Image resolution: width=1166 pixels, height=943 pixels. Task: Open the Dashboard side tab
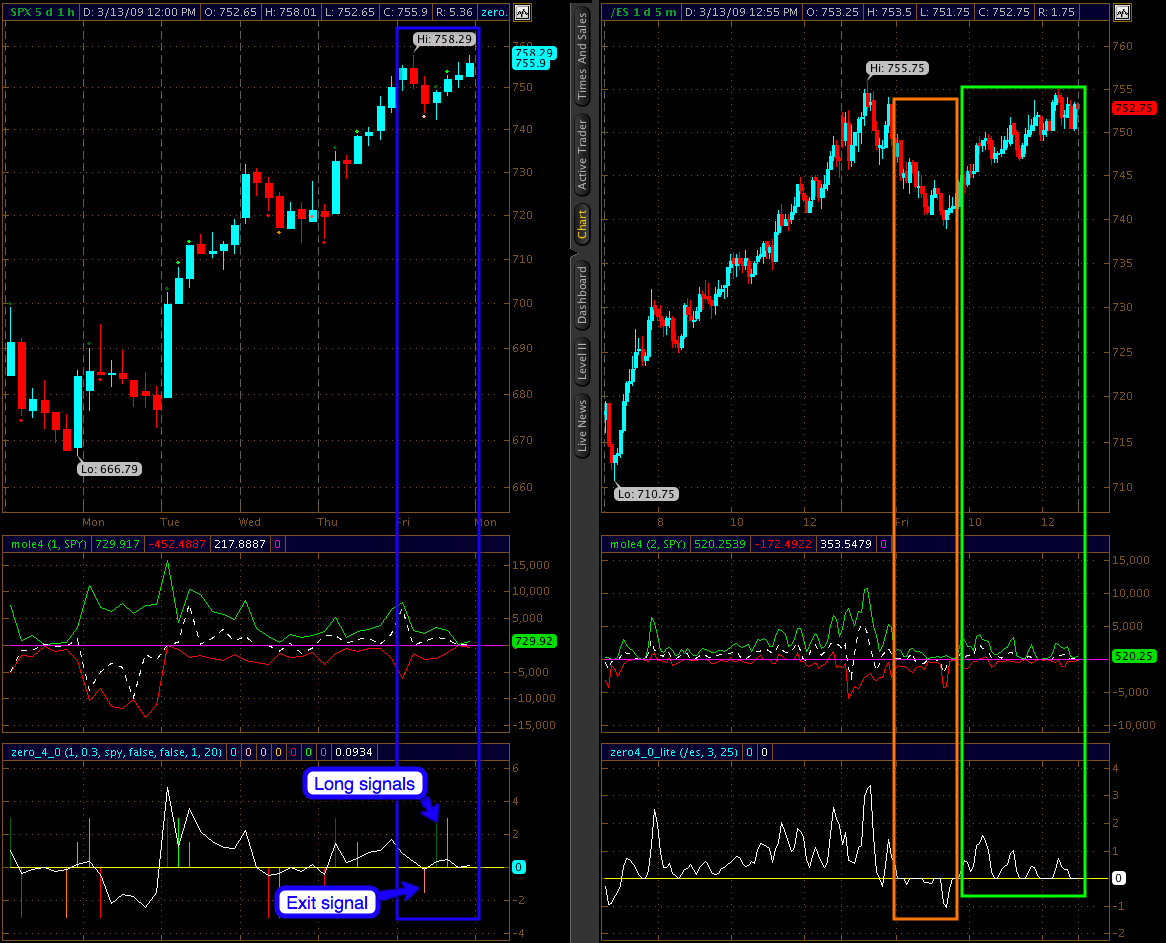(582, 295)
